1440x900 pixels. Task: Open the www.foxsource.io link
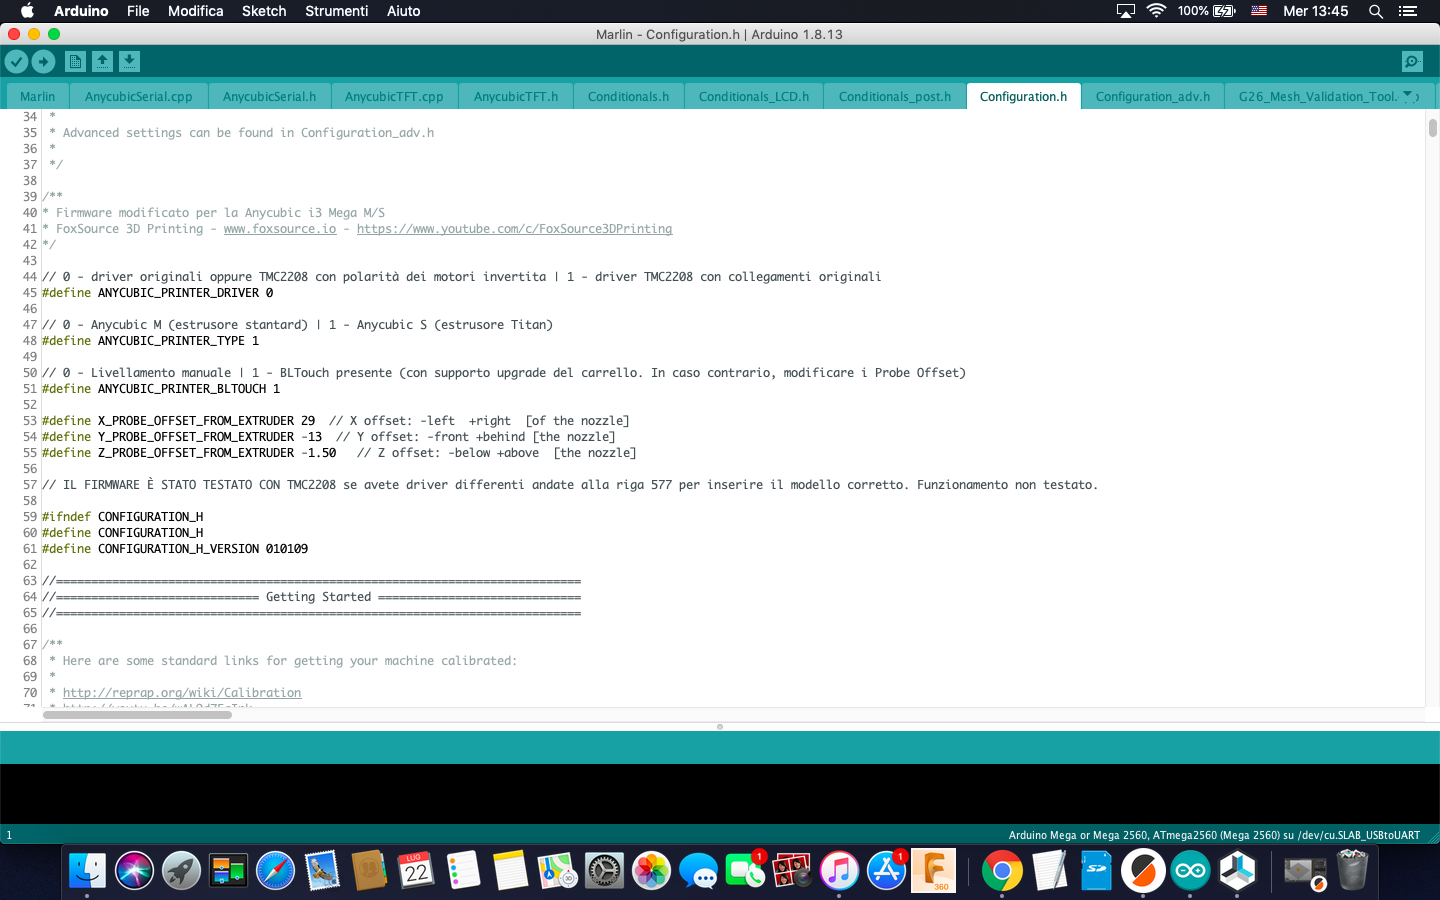click(x=280, y=229)
